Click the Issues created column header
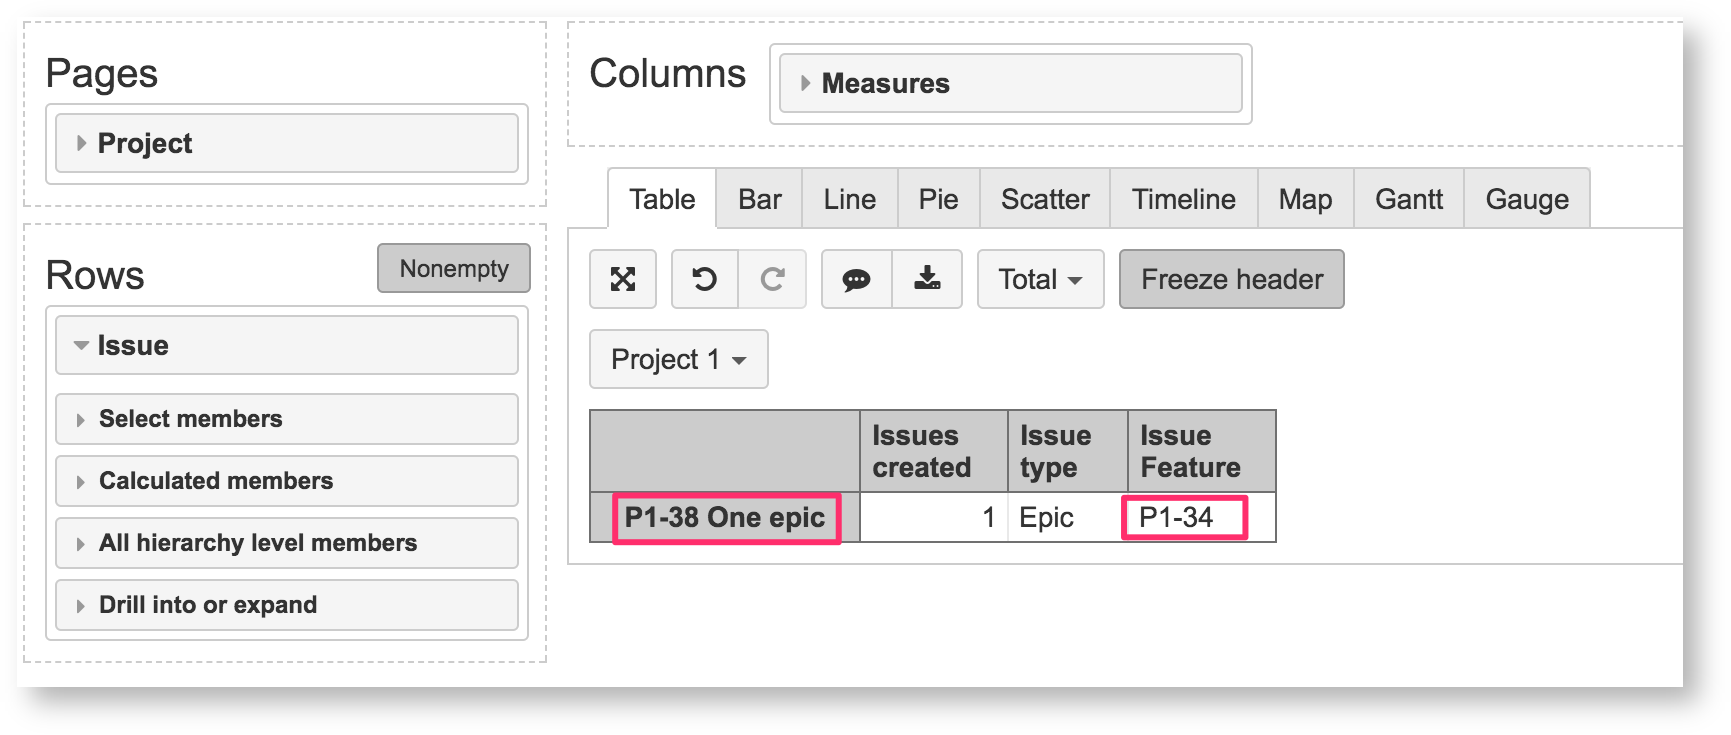The height and width of the screenshot is (735, 1731). 922,451
